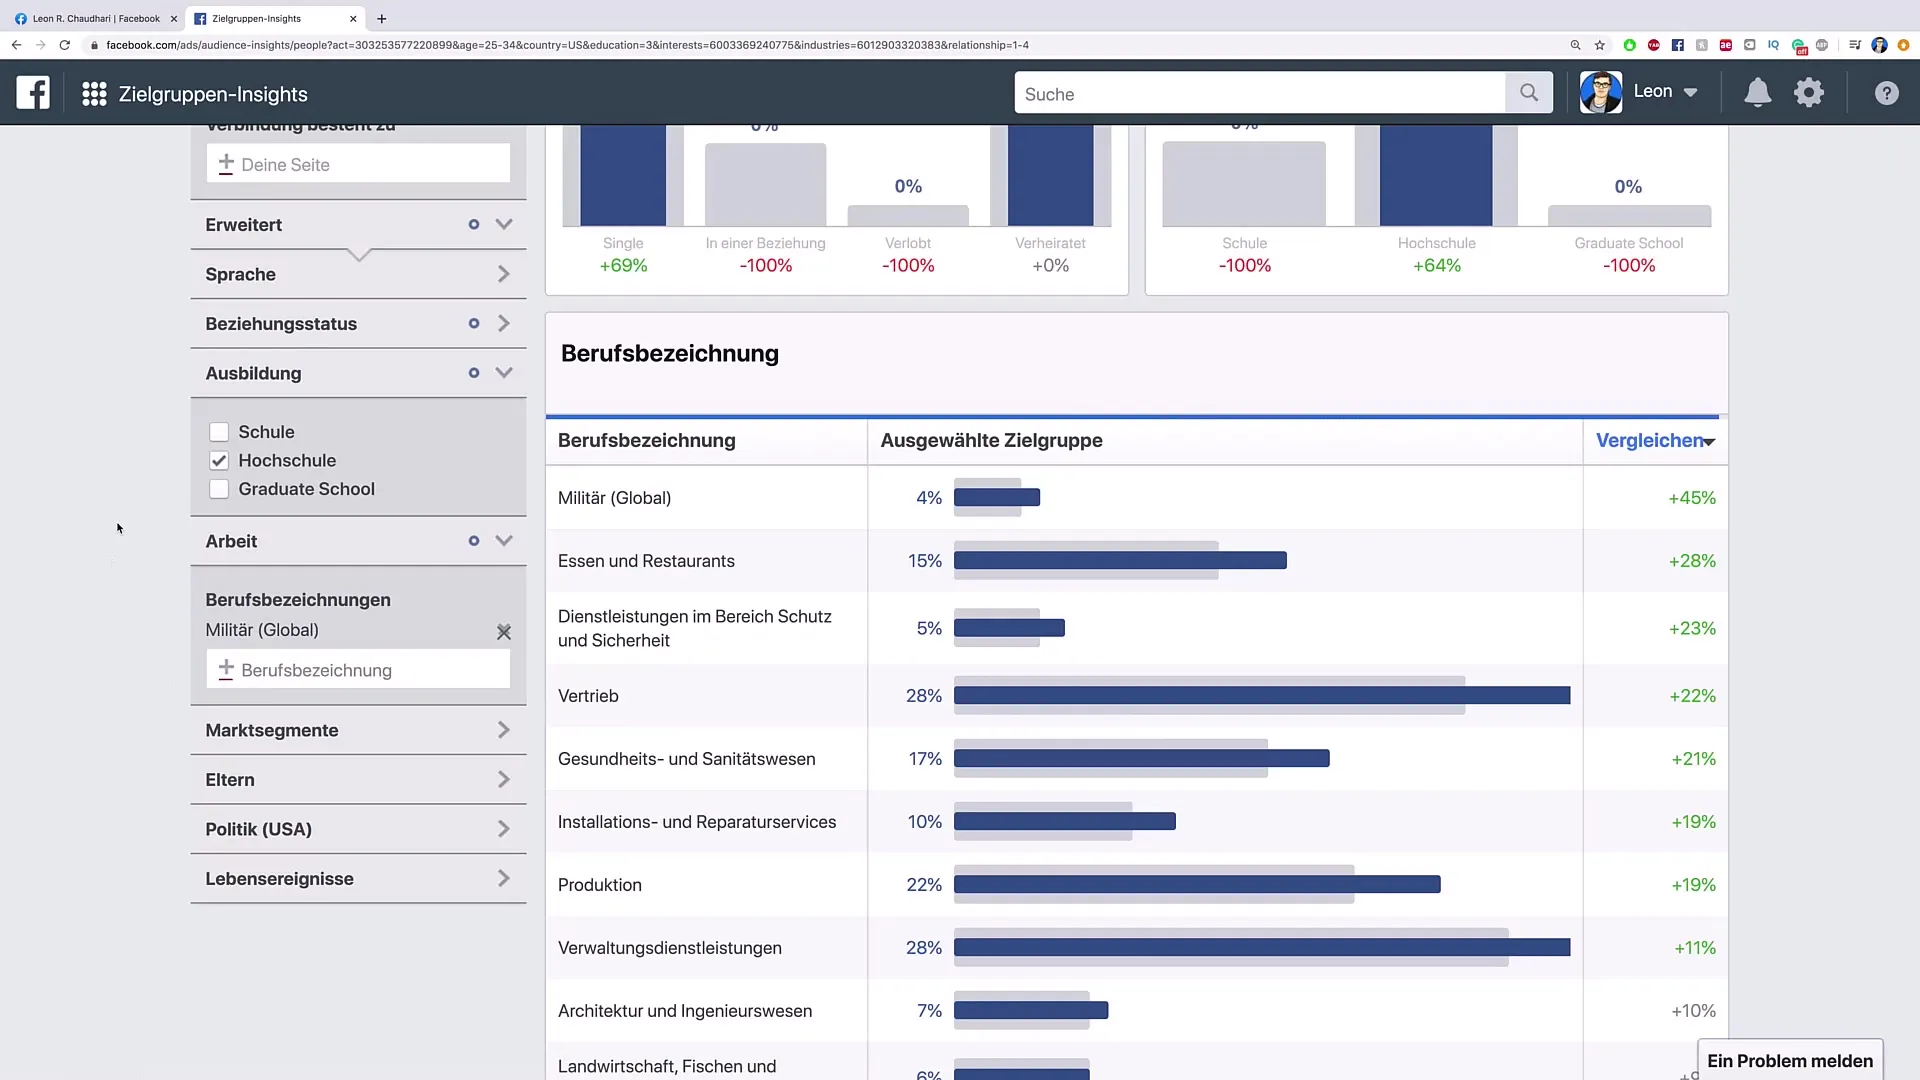Click the Facebook logo icon
1920x1080 pixels.
(33, 93)
